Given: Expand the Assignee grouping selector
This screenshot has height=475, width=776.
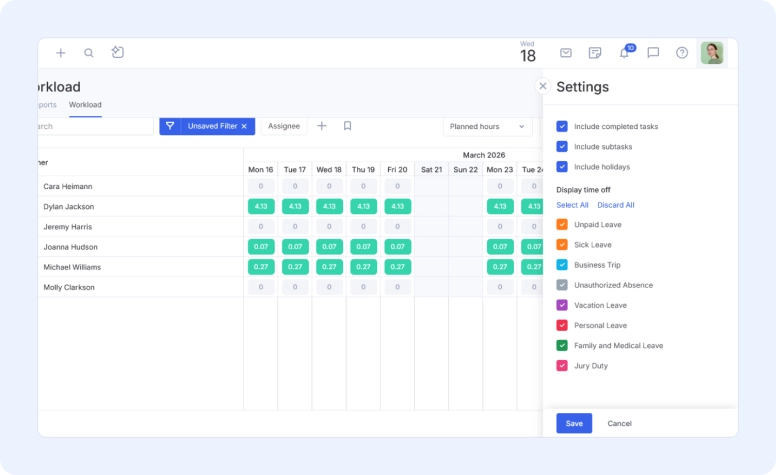Looking at the screenshot, I should click(284, 126).
